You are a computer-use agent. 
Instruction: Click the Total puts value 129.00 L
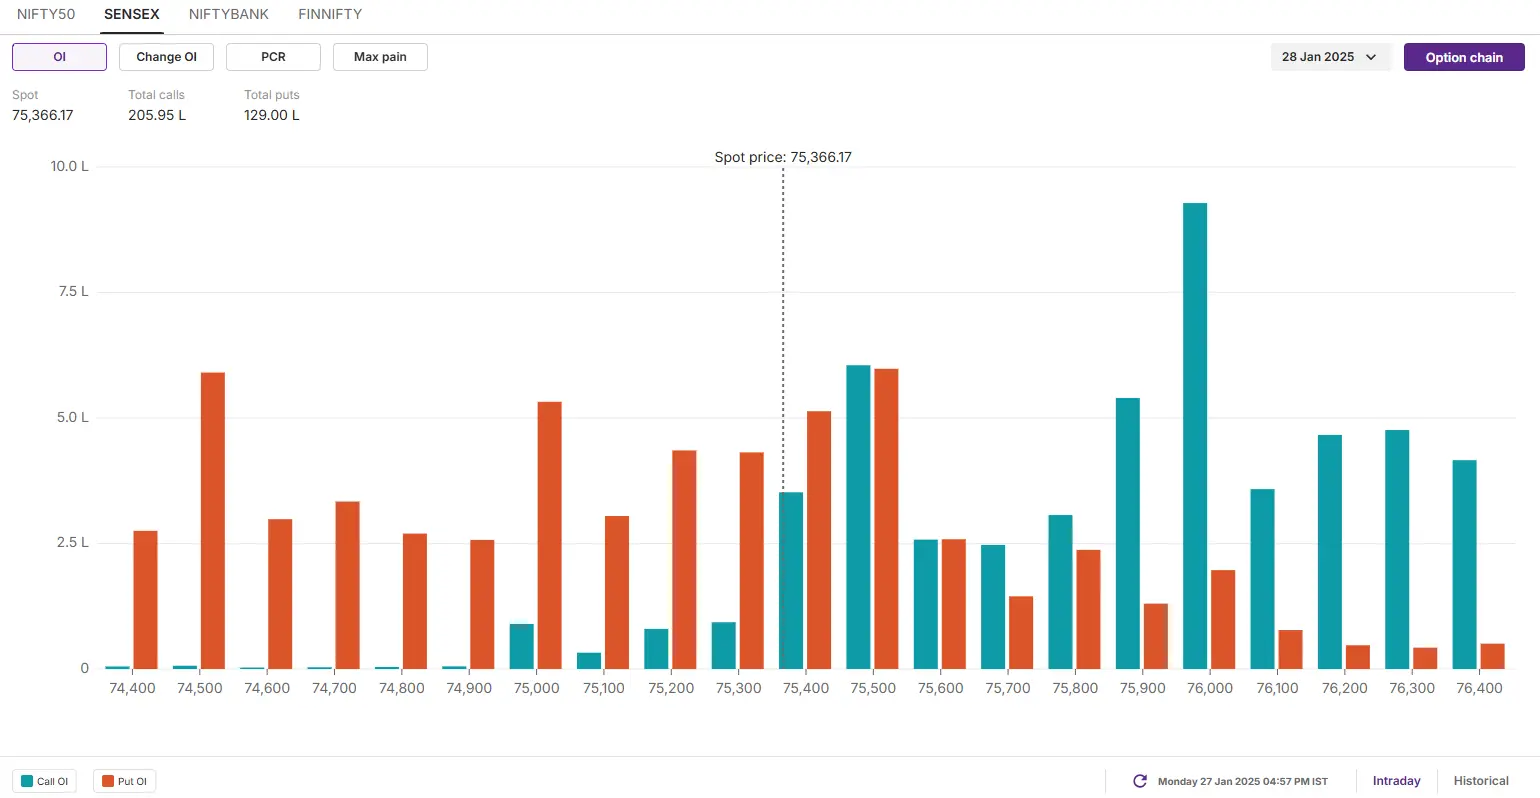click(x=272, y=115)
